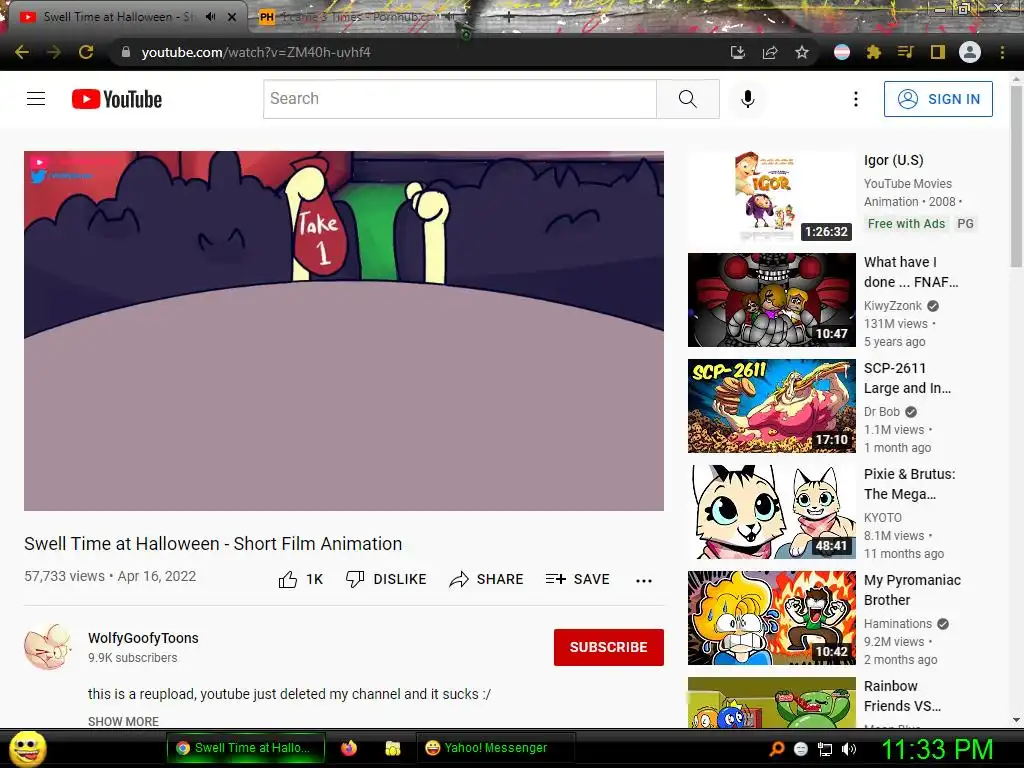1024x768 pixels.
Task: Open the striped round extension icon
Action: (842, 52)
